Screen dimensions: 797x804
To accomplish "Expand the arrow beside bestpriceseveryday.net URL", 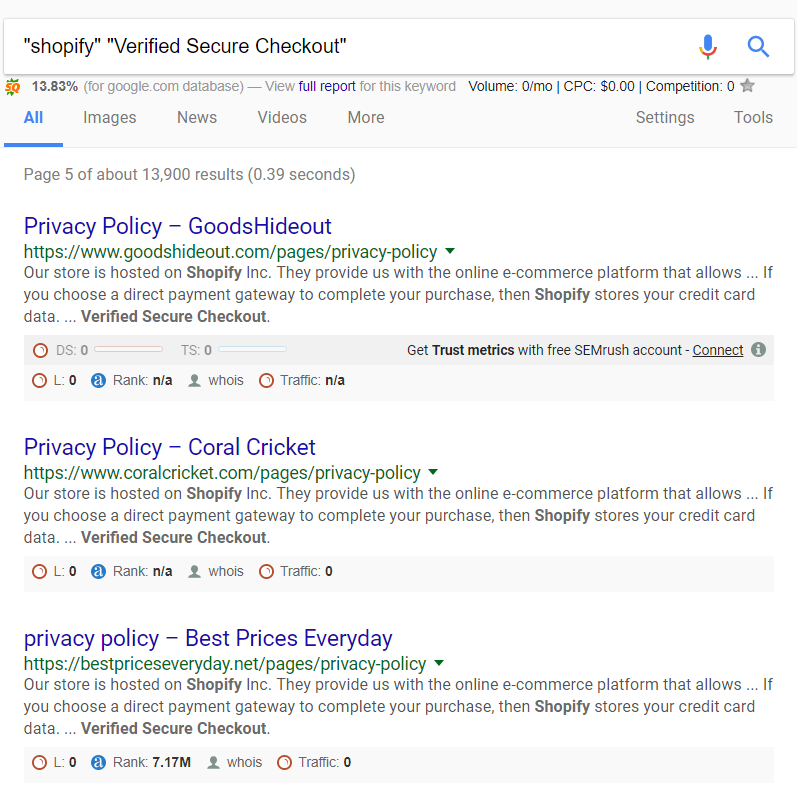I will tap(439, 662).
